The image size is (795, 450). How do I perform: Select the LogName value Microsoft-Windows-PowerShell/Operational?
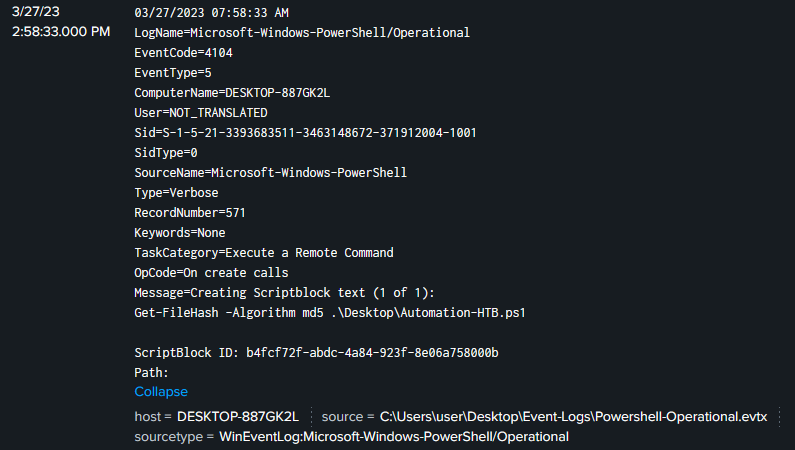coord(330,32)
